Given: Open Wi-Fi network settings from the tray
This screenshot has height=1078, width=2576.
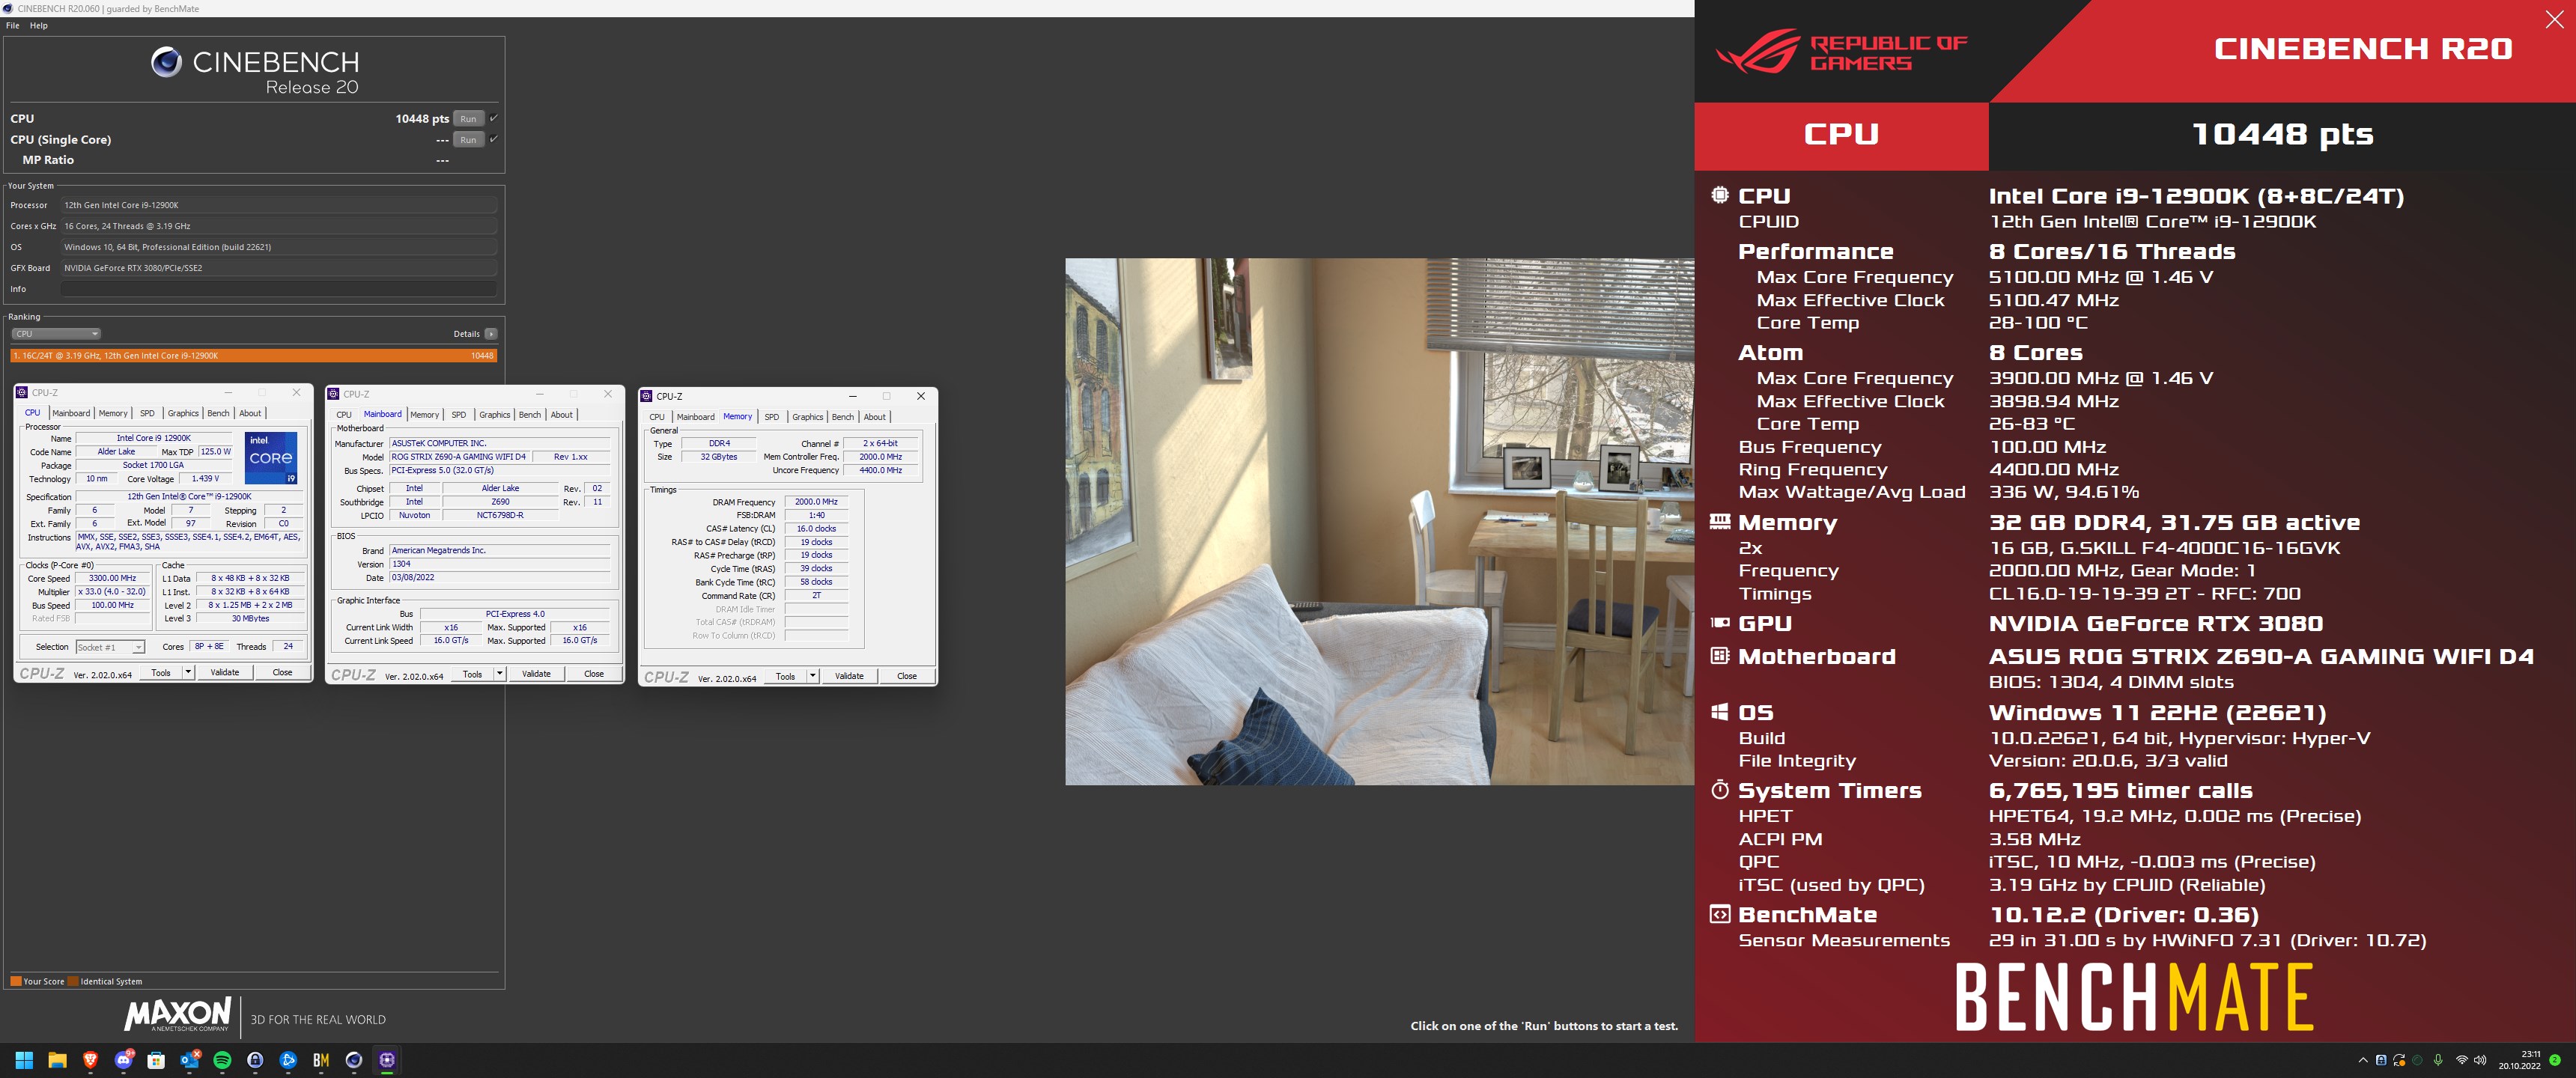Looking at the screenshot, I should 2461,1060.
